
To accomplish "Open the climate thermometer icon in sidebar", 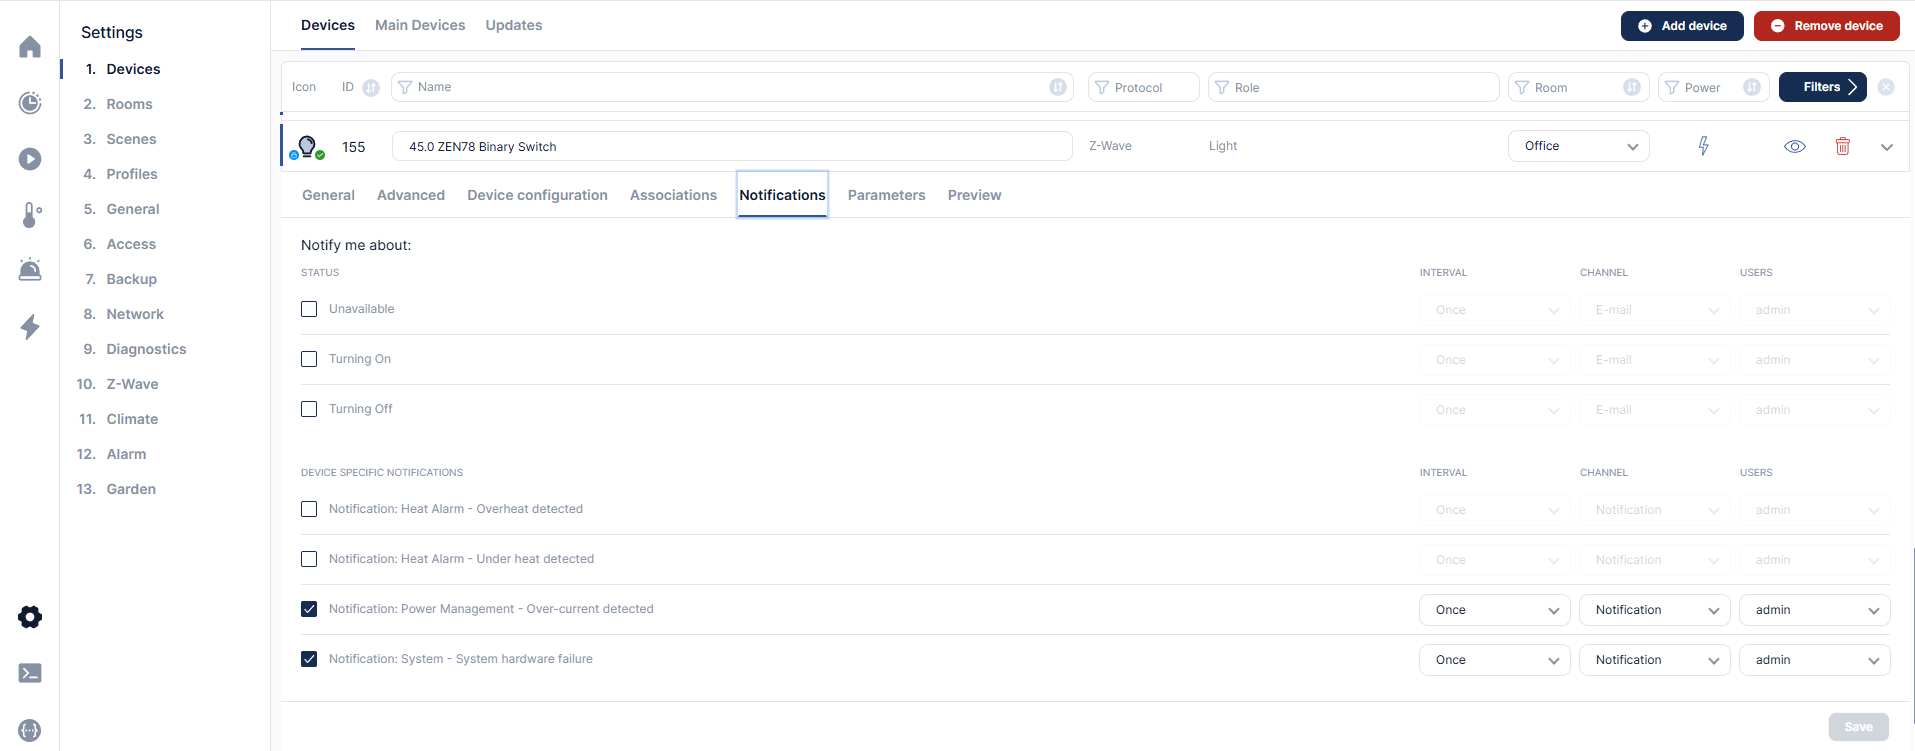I will point(30,215).
